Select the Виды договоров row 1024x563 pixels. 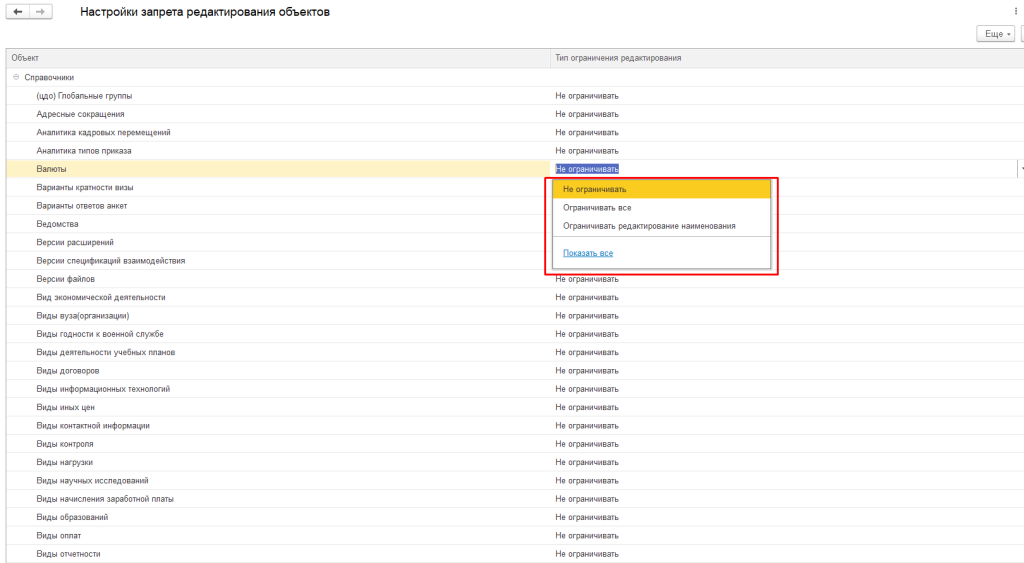click(68, 371)
